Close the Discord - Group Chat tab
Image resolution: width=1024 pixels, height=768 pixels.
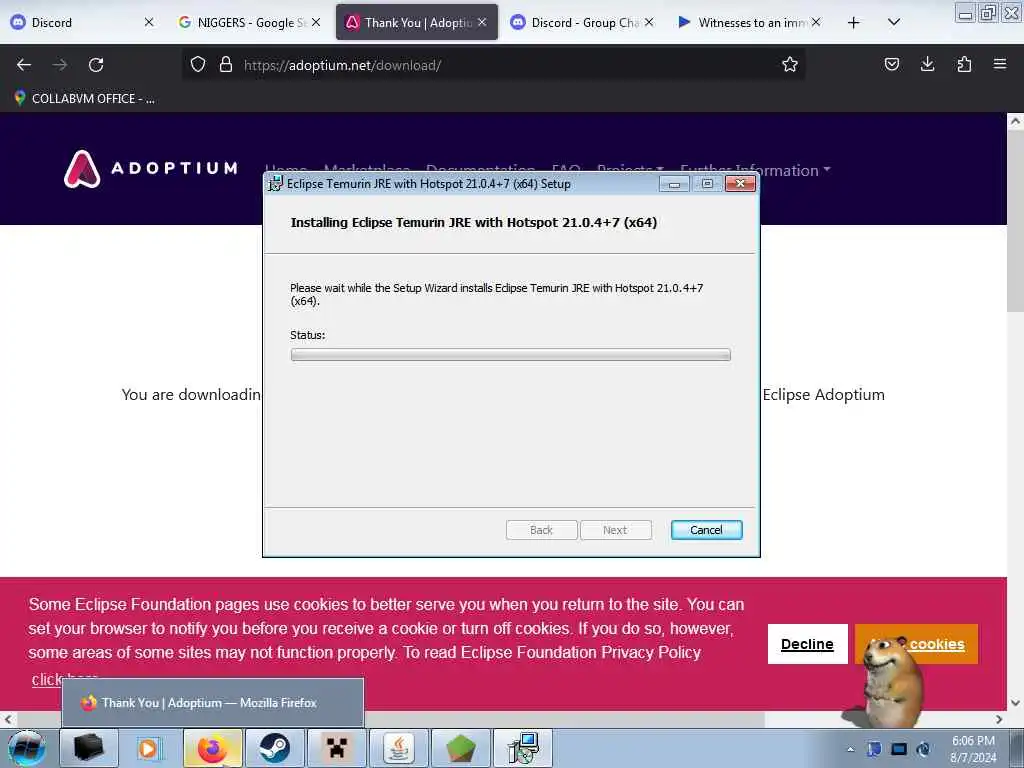click(648, 22)
